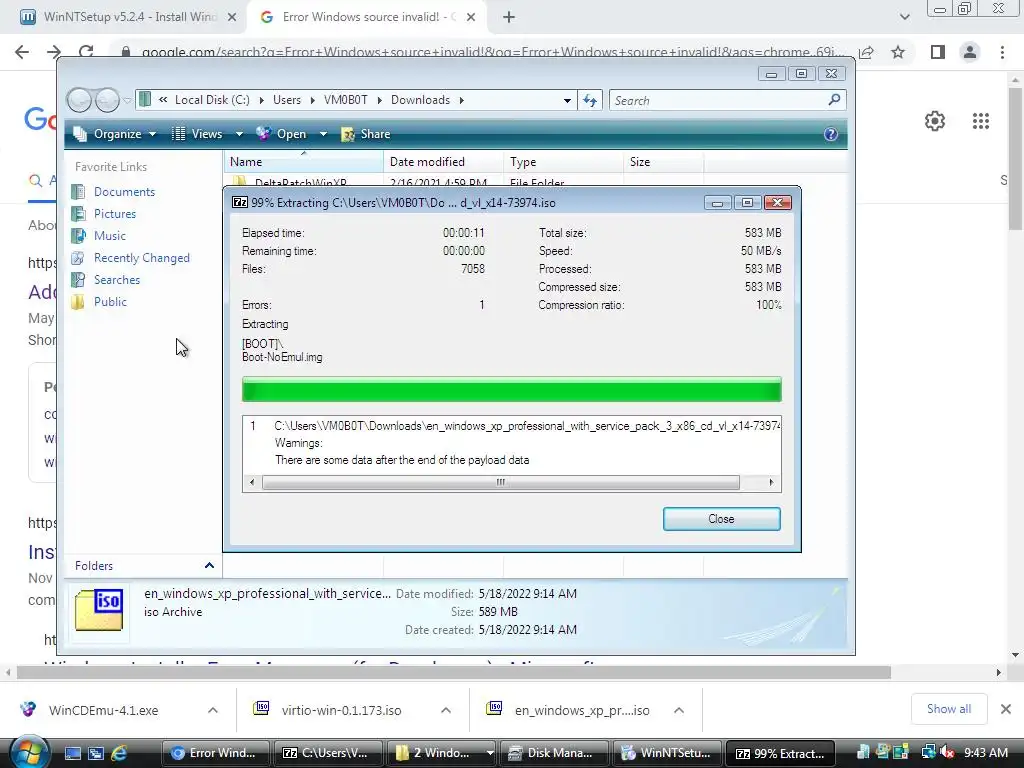Switch to Disk Management taskbar button
Screen dimensions: 1024x768
(x=554, y=753)
